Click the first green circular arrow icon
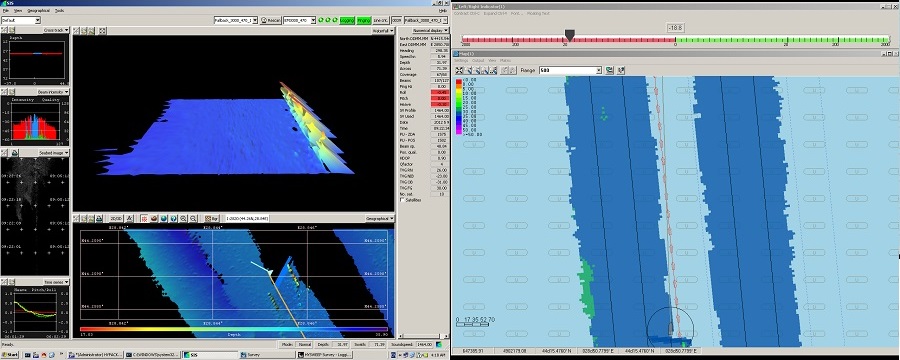The height and width of the screenshot is (360, 900). [321, 20]
